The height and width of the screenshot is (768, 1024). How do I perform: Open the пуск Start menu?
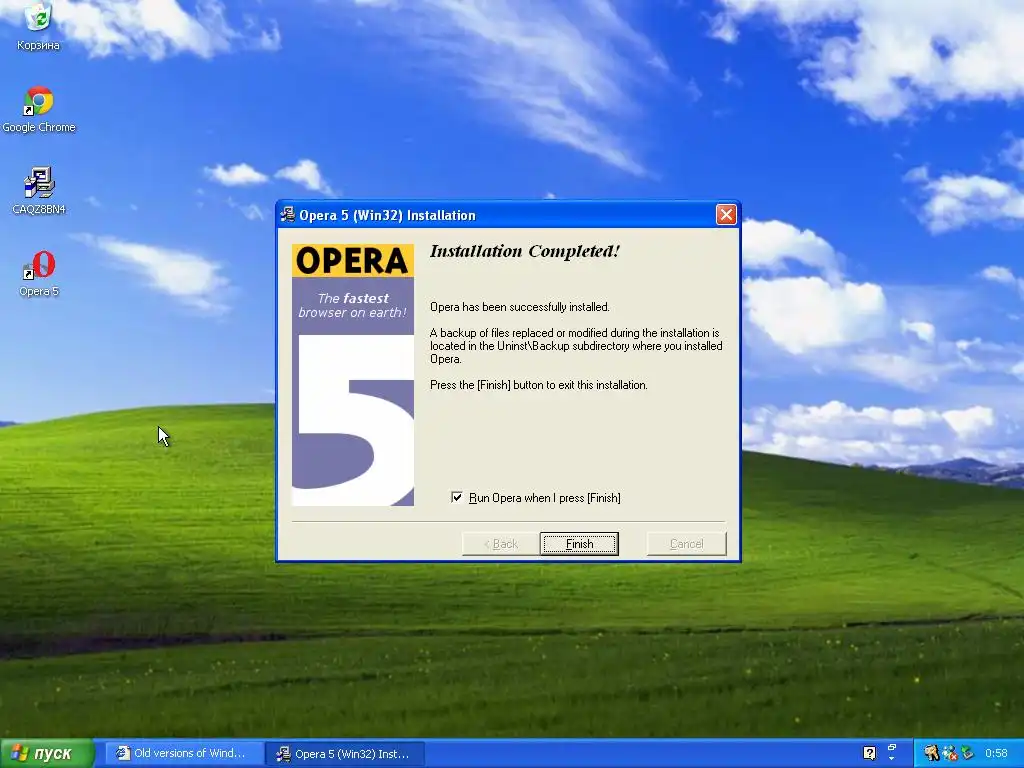pyautogui.click(x=47, y=754)
